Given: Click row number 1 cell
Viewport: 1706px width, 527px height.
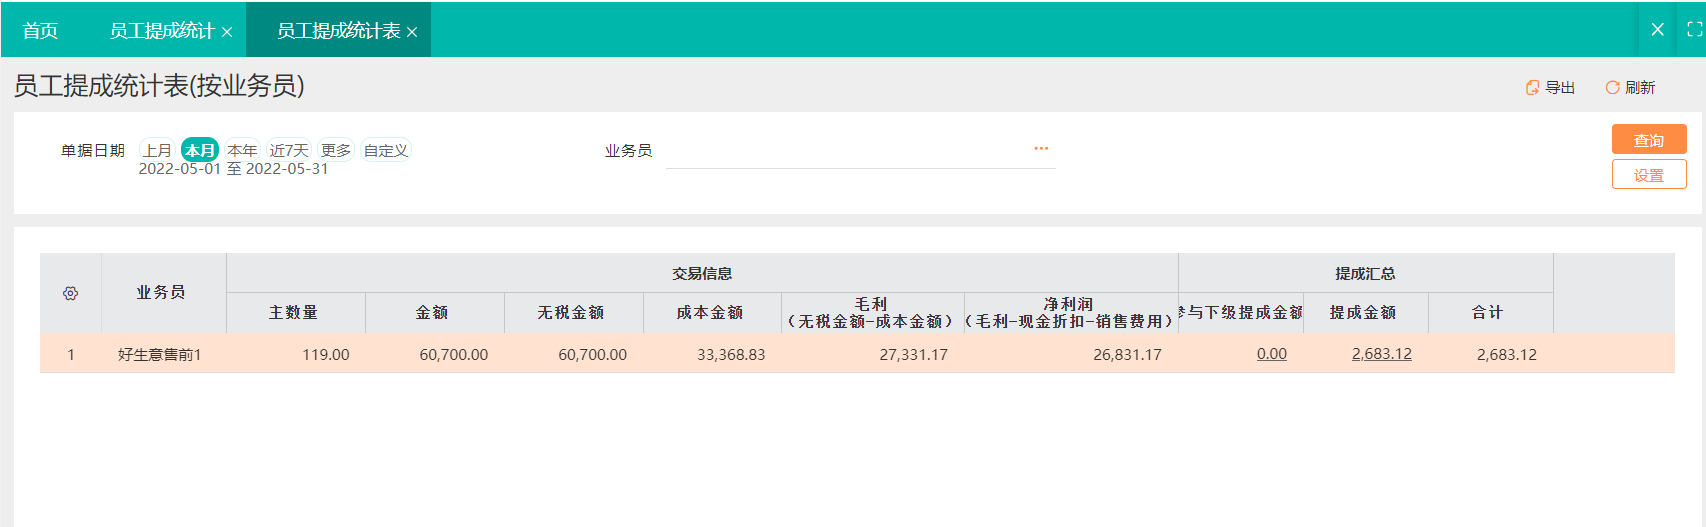Looking at the screenshot, I should click(71, 355).
